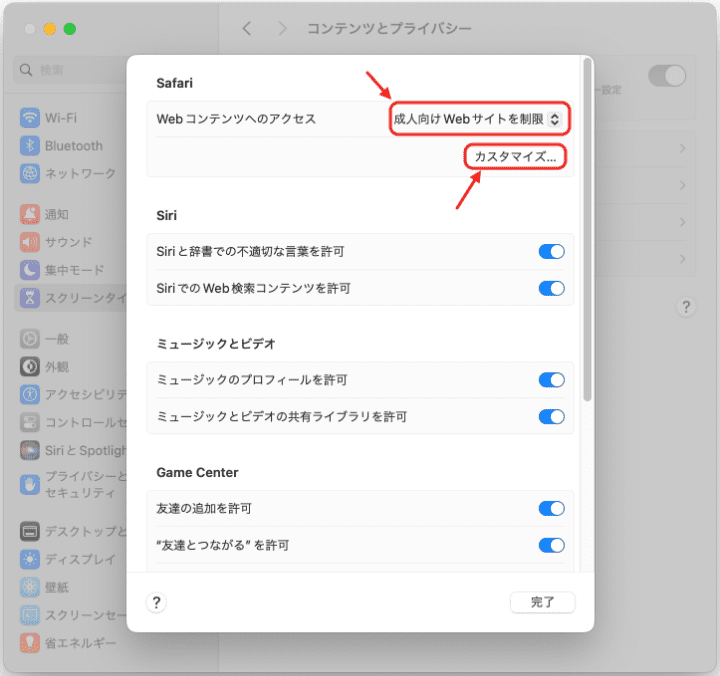This screenshot has height=676, width=720.
Task: Open the 成人向けWebサイトを制限 dropdown
Action: click(479, 119)
